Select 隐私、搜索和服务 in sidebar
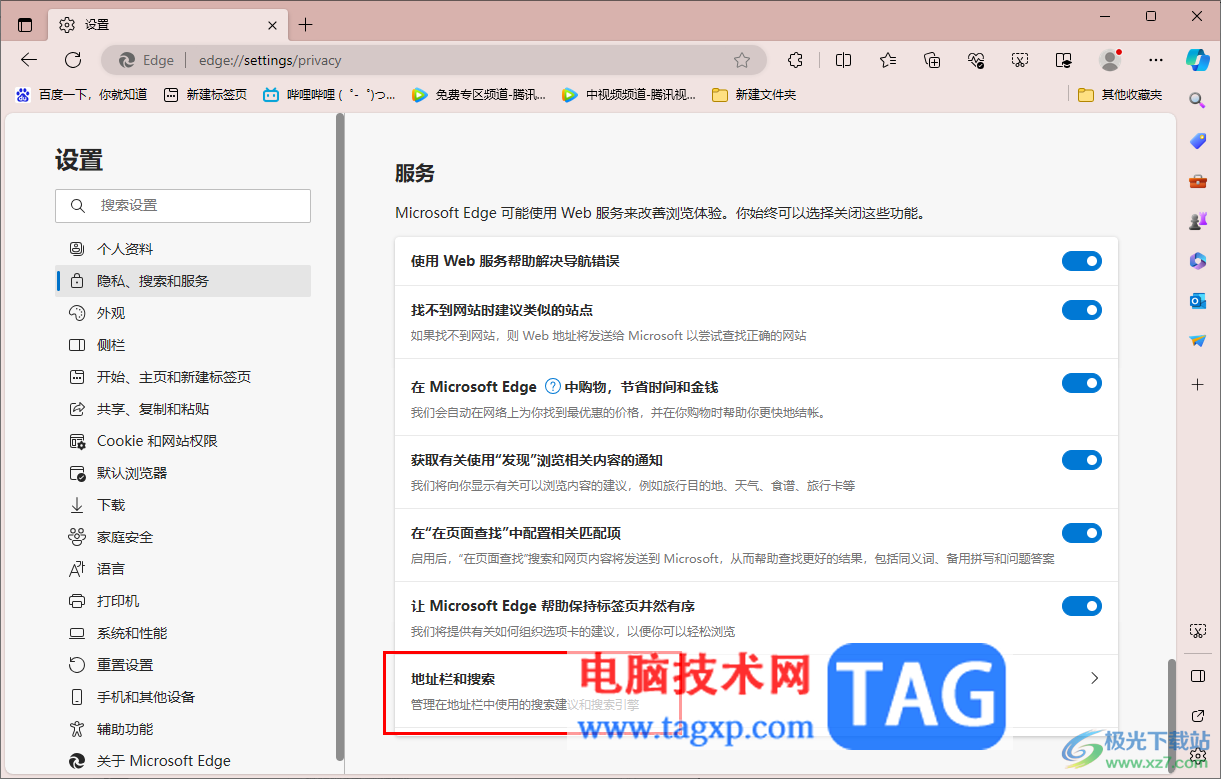The height and width of the screenshot is (779, 1221). coord(183,281)
